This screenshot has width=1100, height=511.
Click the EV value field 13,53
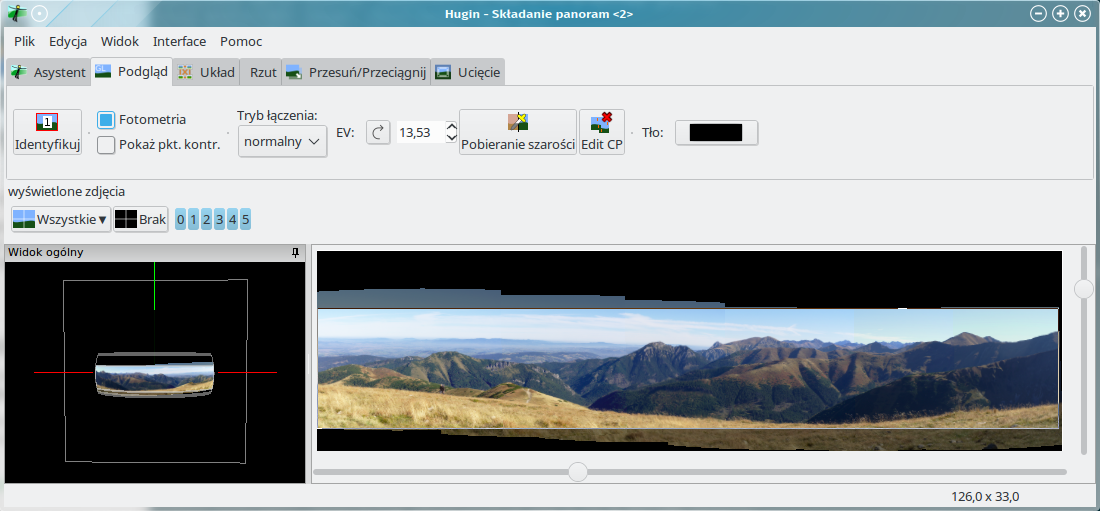pyautogui.click(x=421, y=132)
